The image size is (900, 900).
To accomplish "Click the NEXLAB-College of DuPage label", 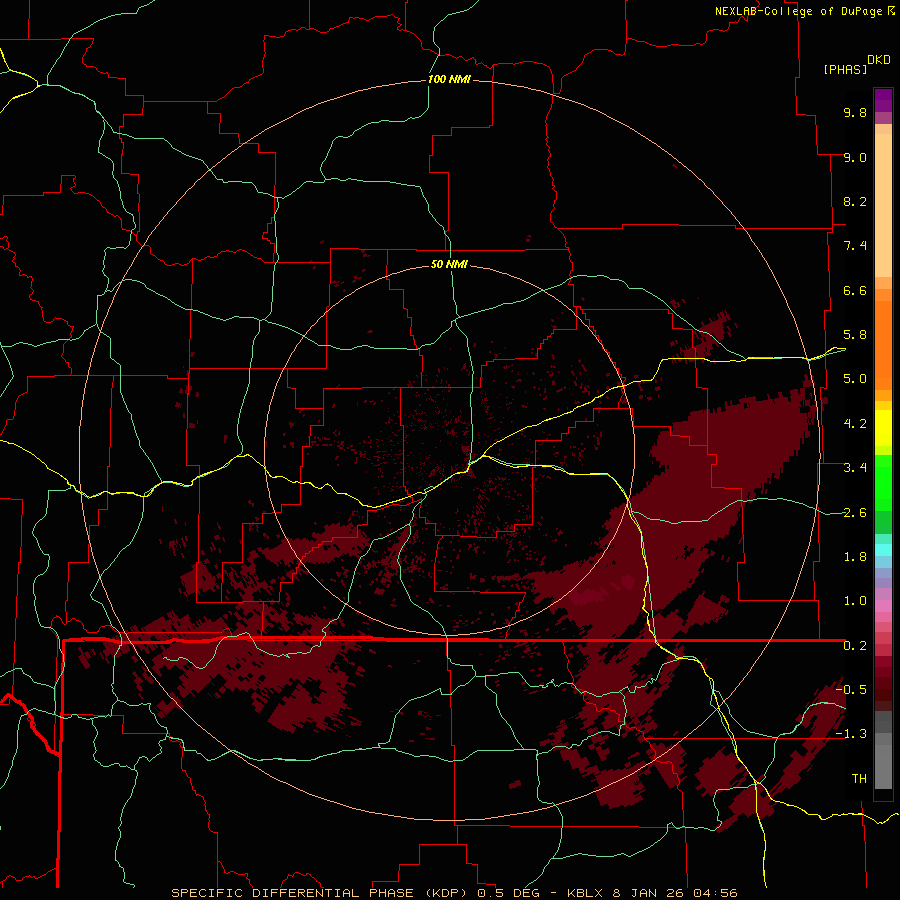I will point(798,11).
